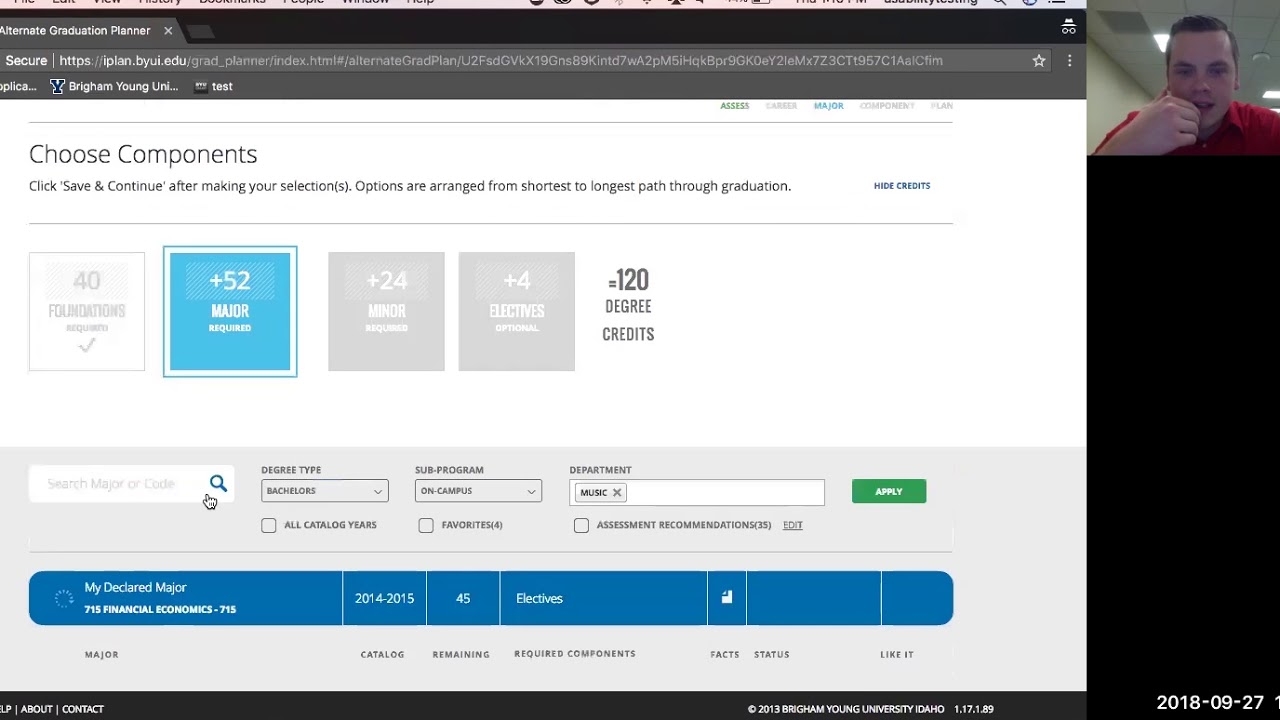Click the 40 Foundations completed tile
This screenshot has width=1280, height=720.
coord(87,310)
